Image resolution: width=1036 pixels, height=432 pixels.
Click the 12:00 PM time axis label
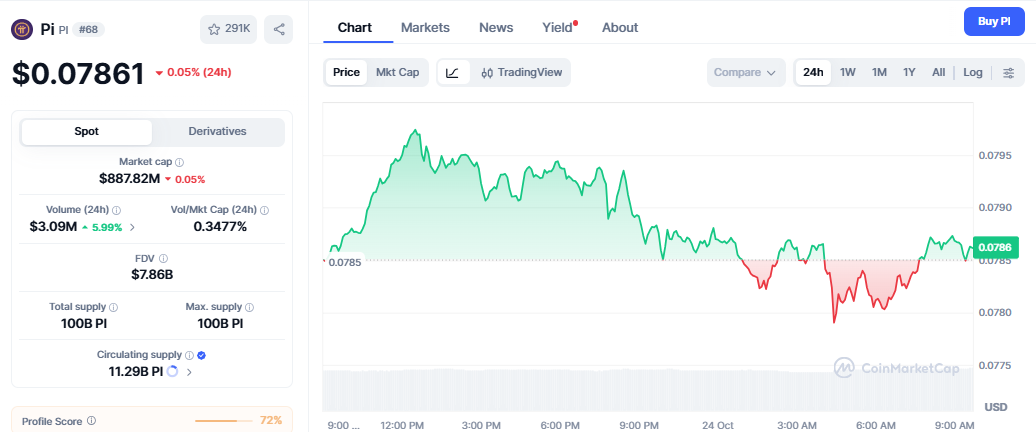(x=402, y=425)
